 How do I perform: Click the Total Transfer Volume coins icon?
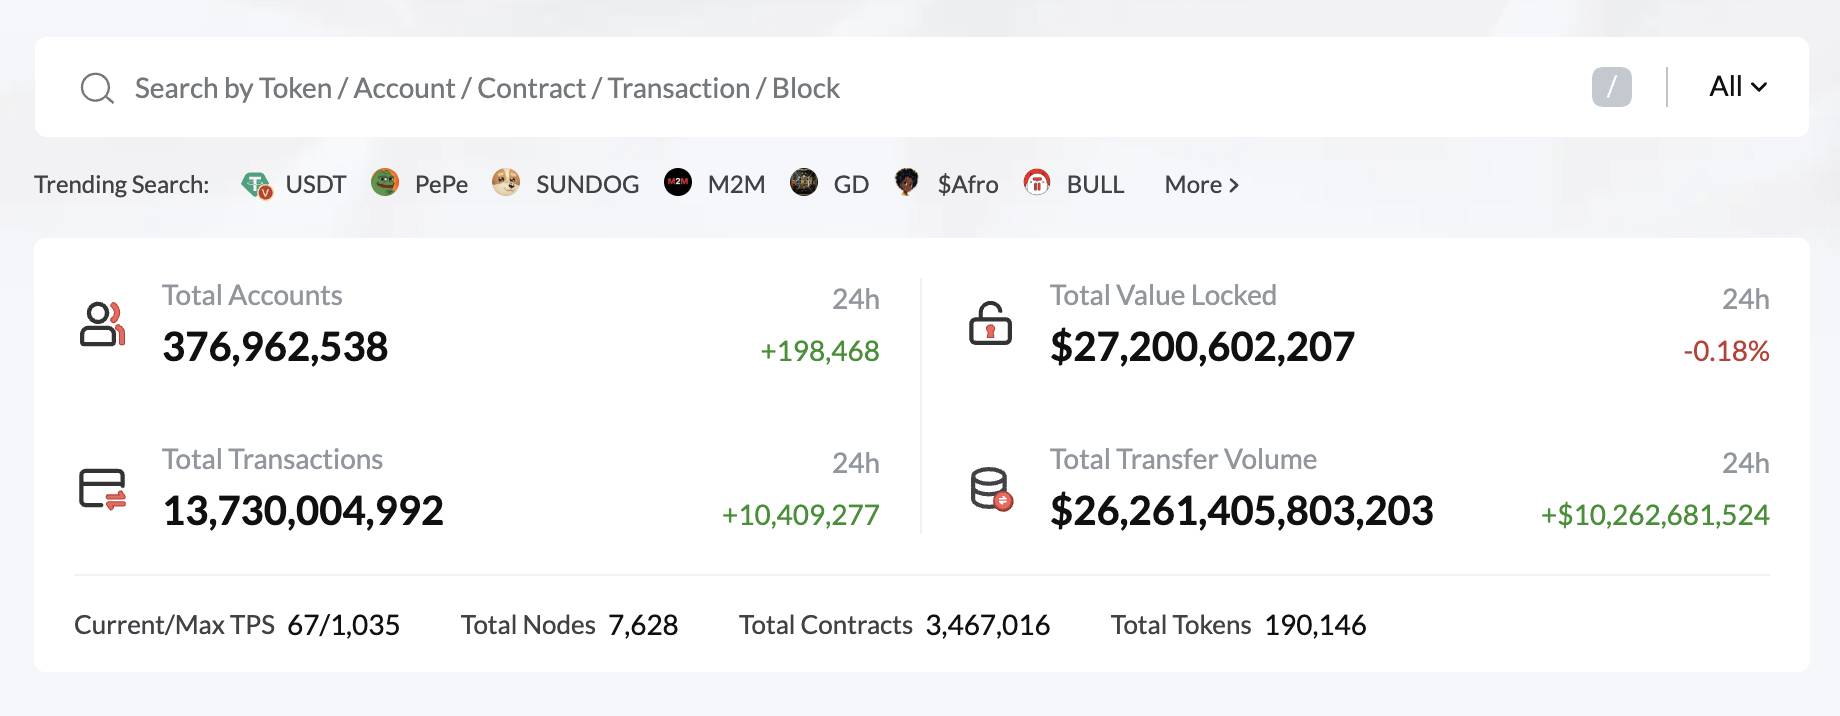(x=989, y=487)
